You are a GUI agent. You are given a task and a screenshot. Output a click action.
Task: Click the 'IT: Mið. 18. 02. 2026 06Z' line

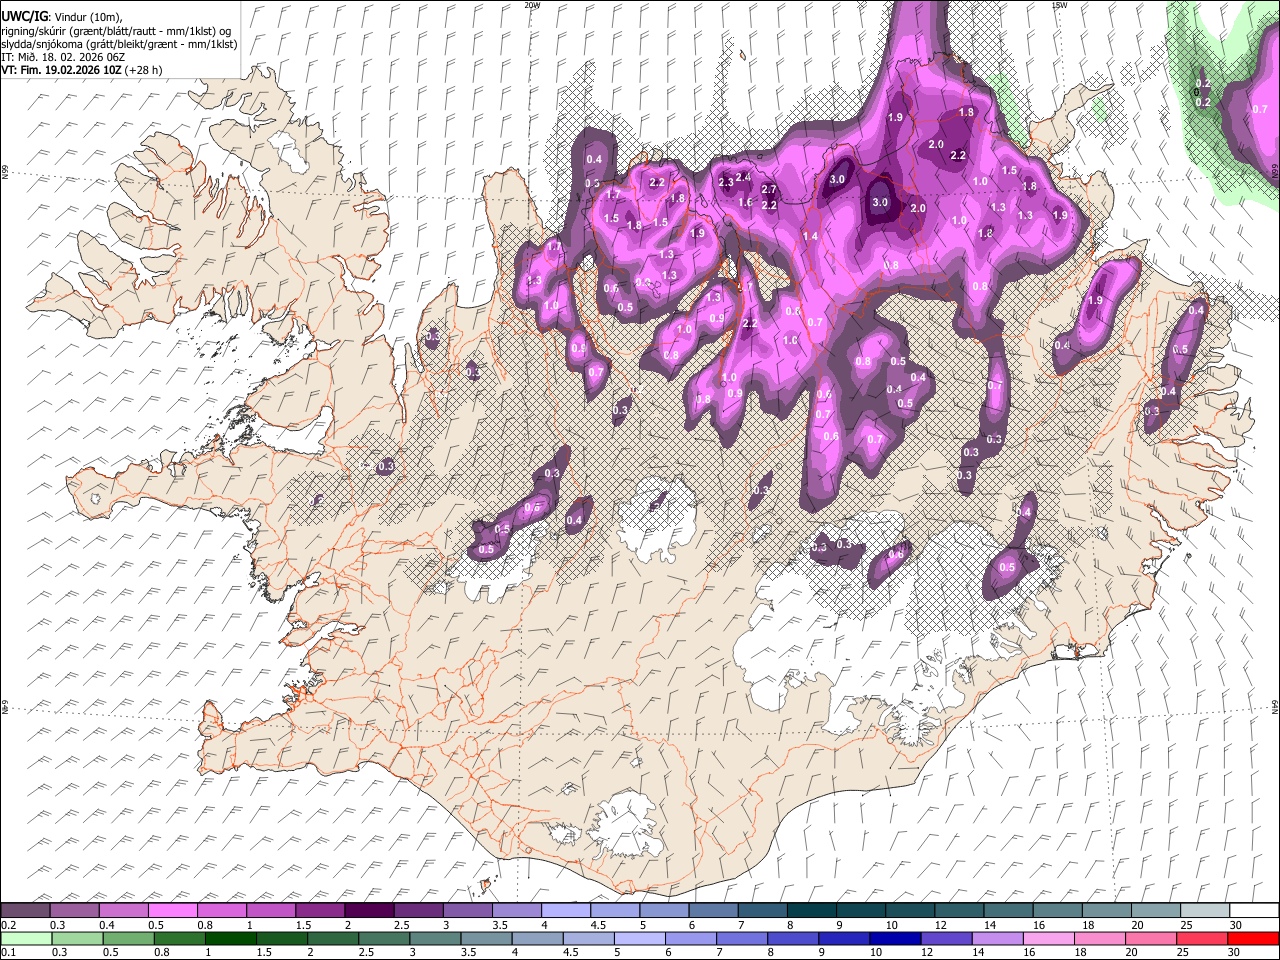(63, 57)
